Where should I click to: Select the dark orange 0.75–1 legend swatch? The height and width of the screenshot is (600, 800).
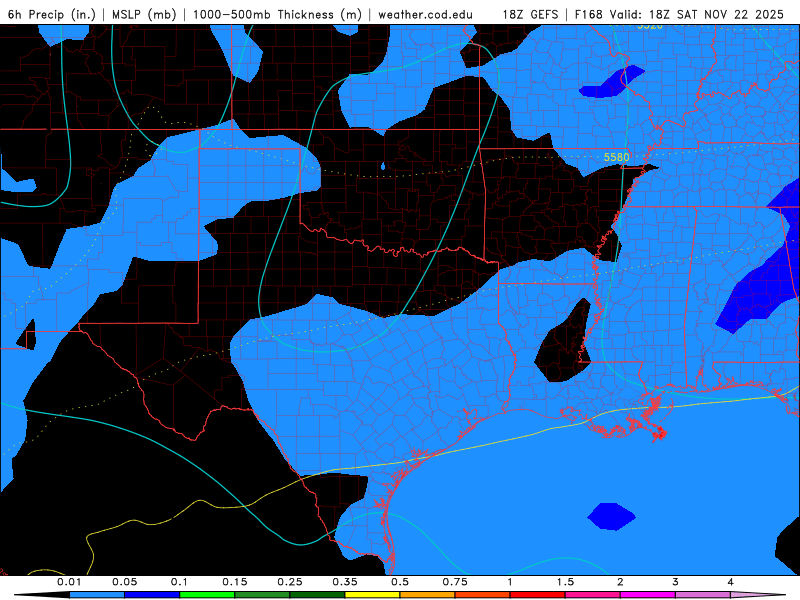[483, 595]
